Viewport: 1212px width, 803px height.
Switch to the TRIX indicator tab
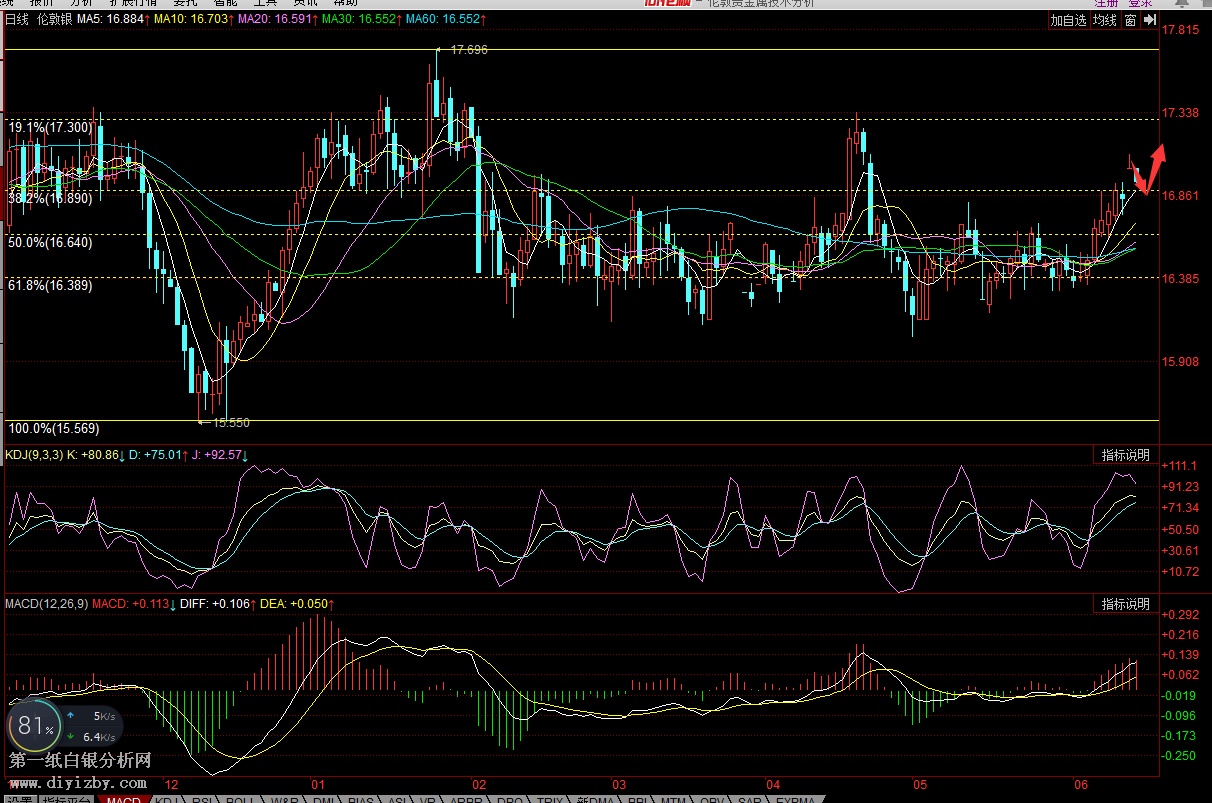550,799
